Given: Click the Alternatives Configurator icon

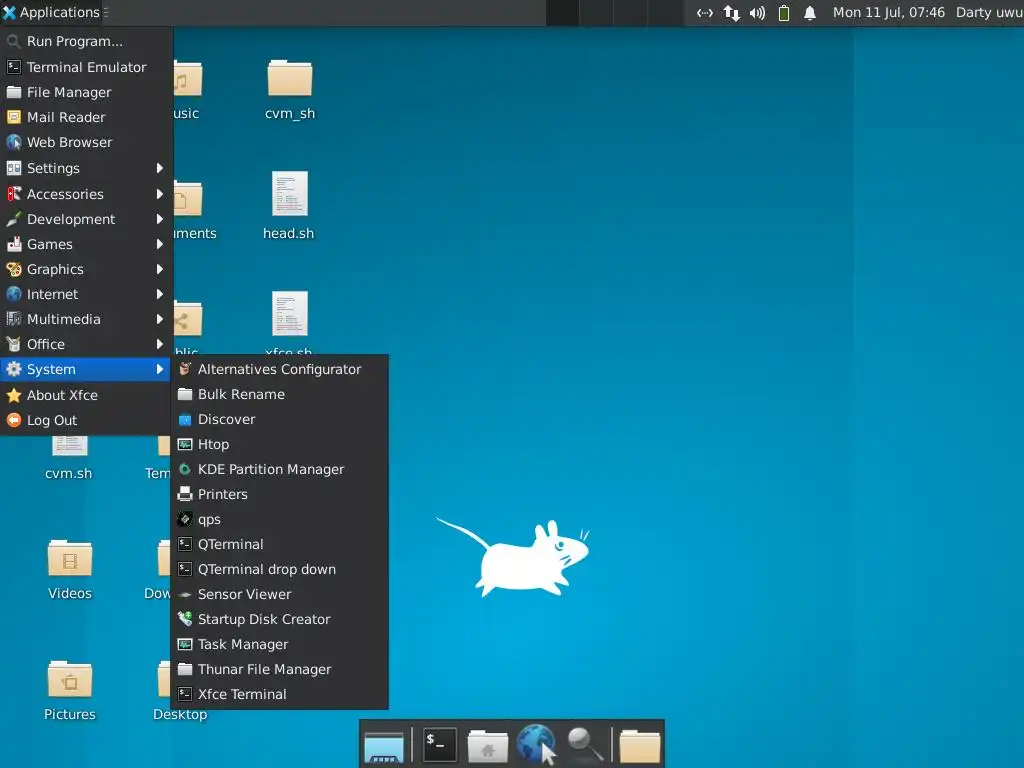Looking at the screenshot, I should [185, 369].
